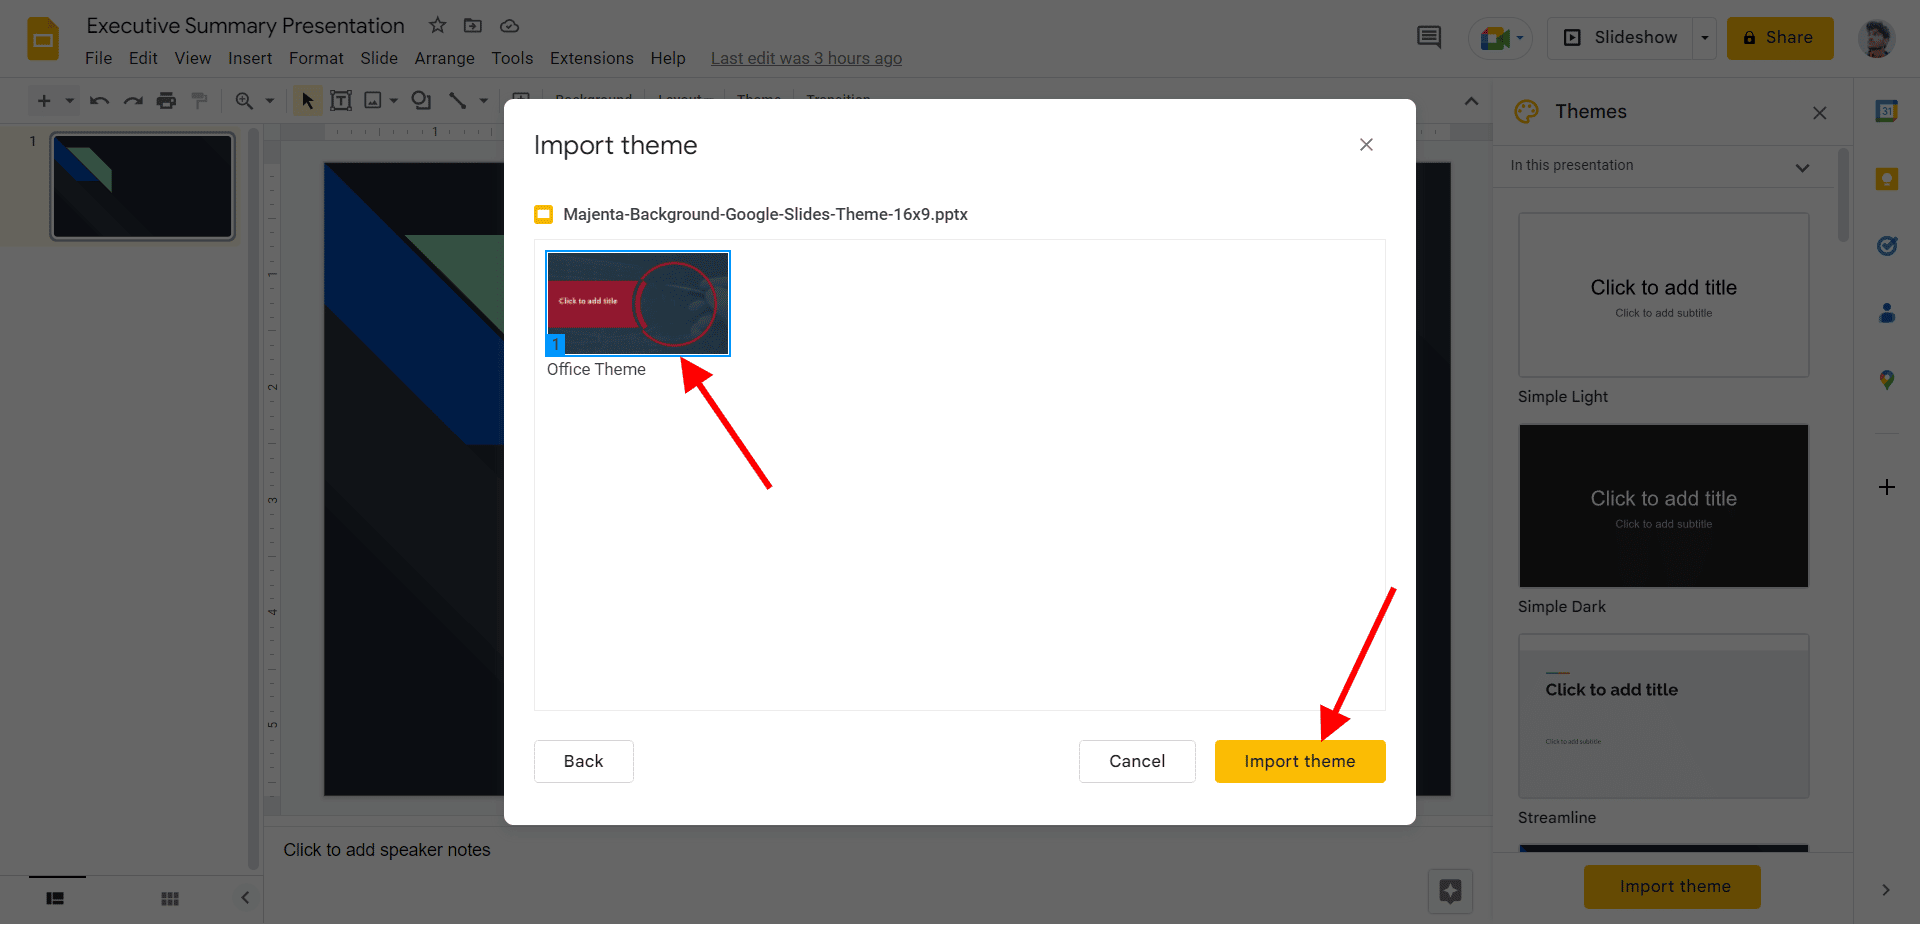This screenshot has width=1921, height=925.
Task: Open the Extensions menu
Action: [591, 58]
